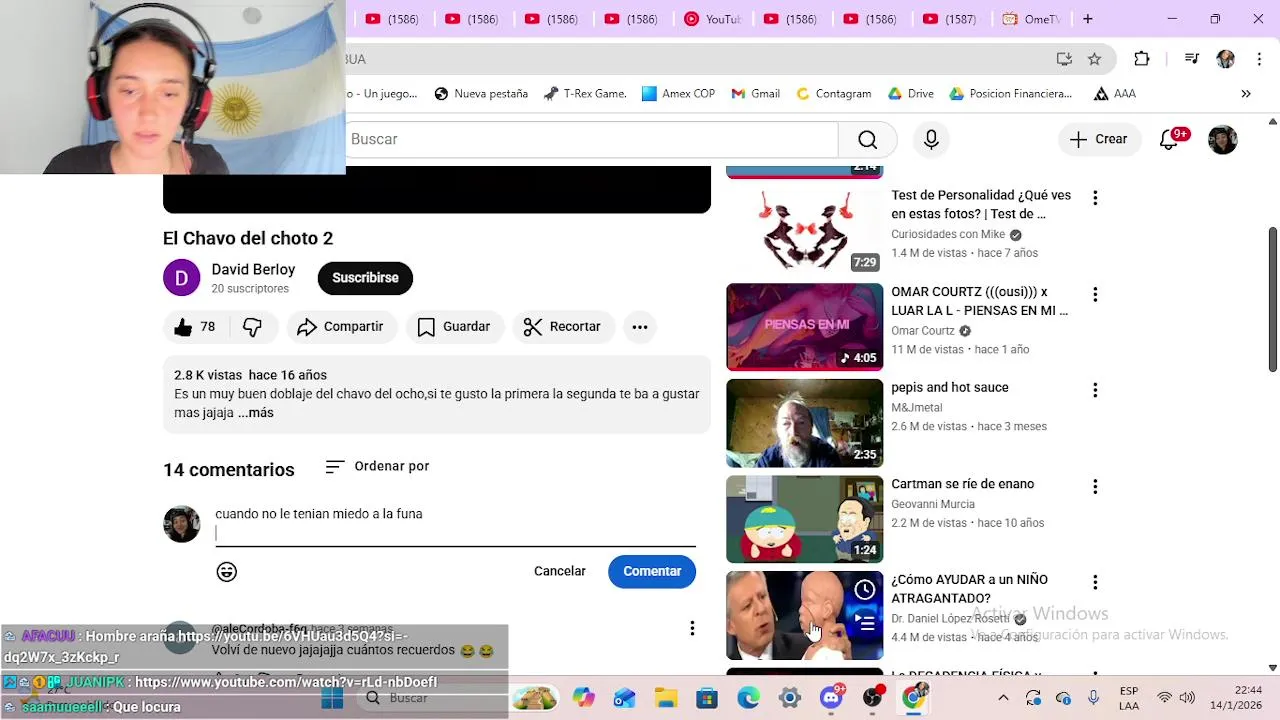Open a new browser tab with plus

click(1087, 19)
